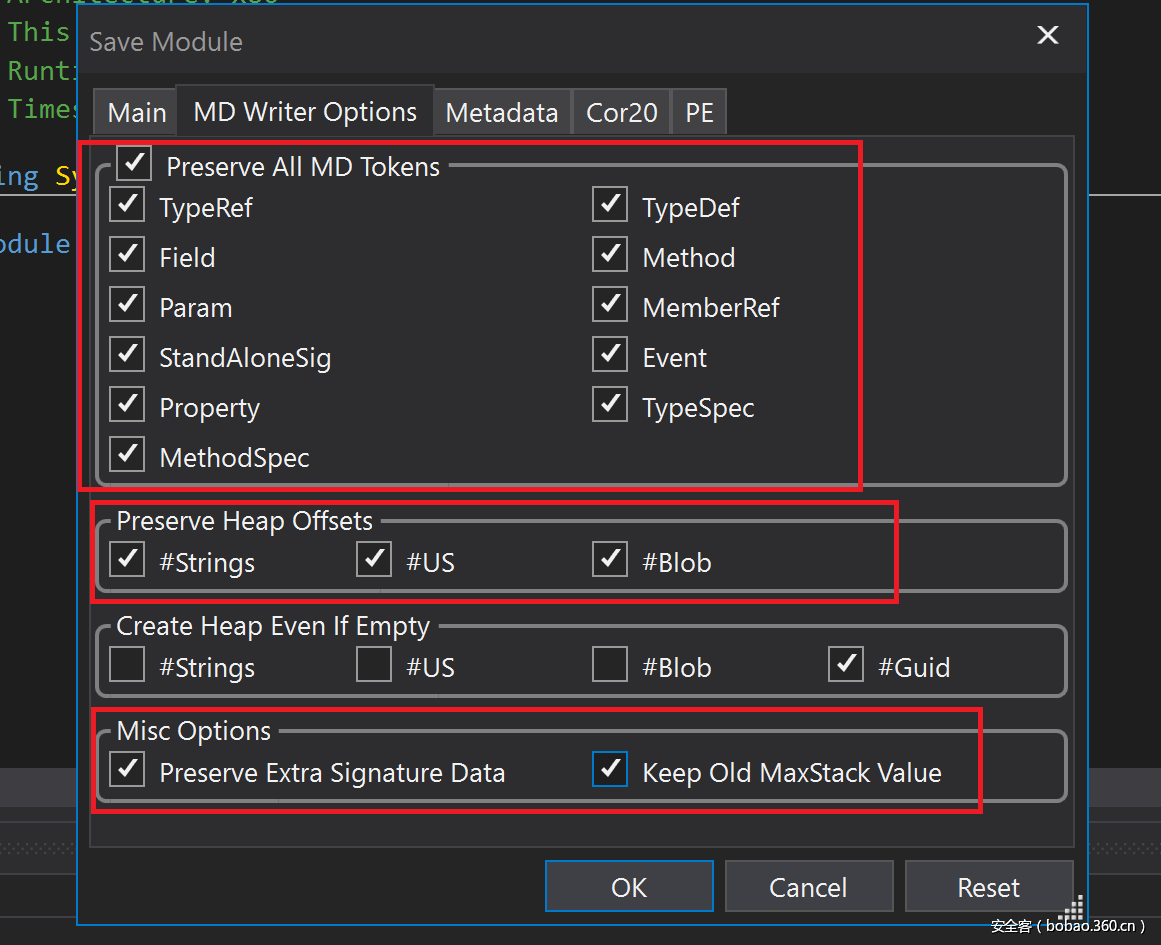Enable #Strings under Create Heap Even If Empty

click(x=127, y=665)
